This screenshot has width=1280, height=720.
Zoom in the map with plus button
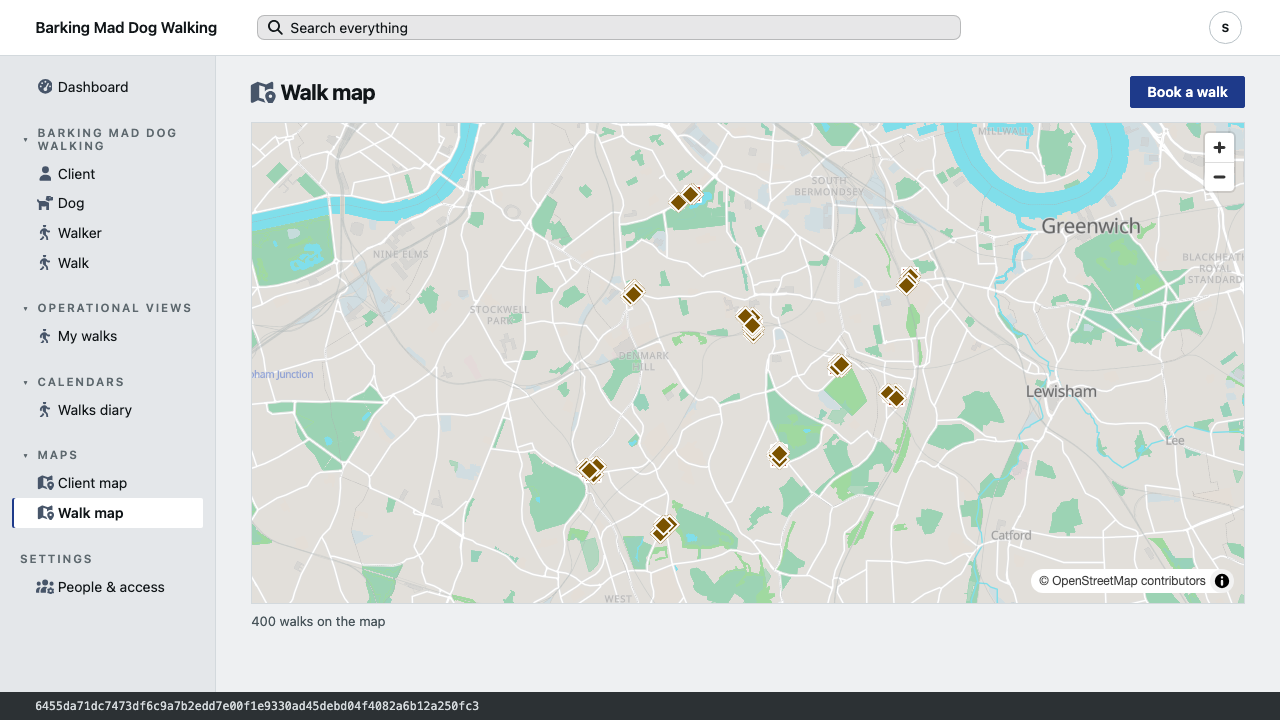point(1219,148)
